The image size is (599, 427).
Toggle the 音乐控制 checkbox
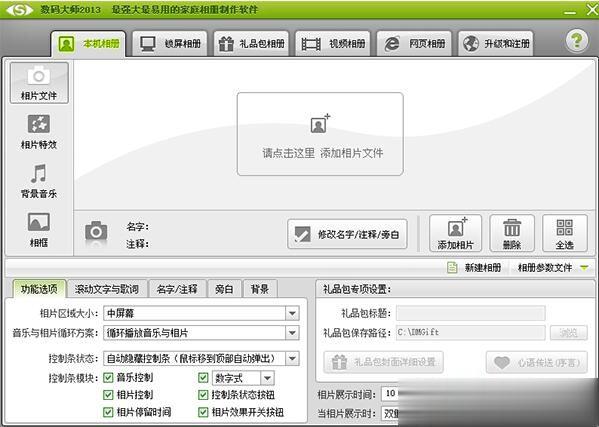click(108, 378)
